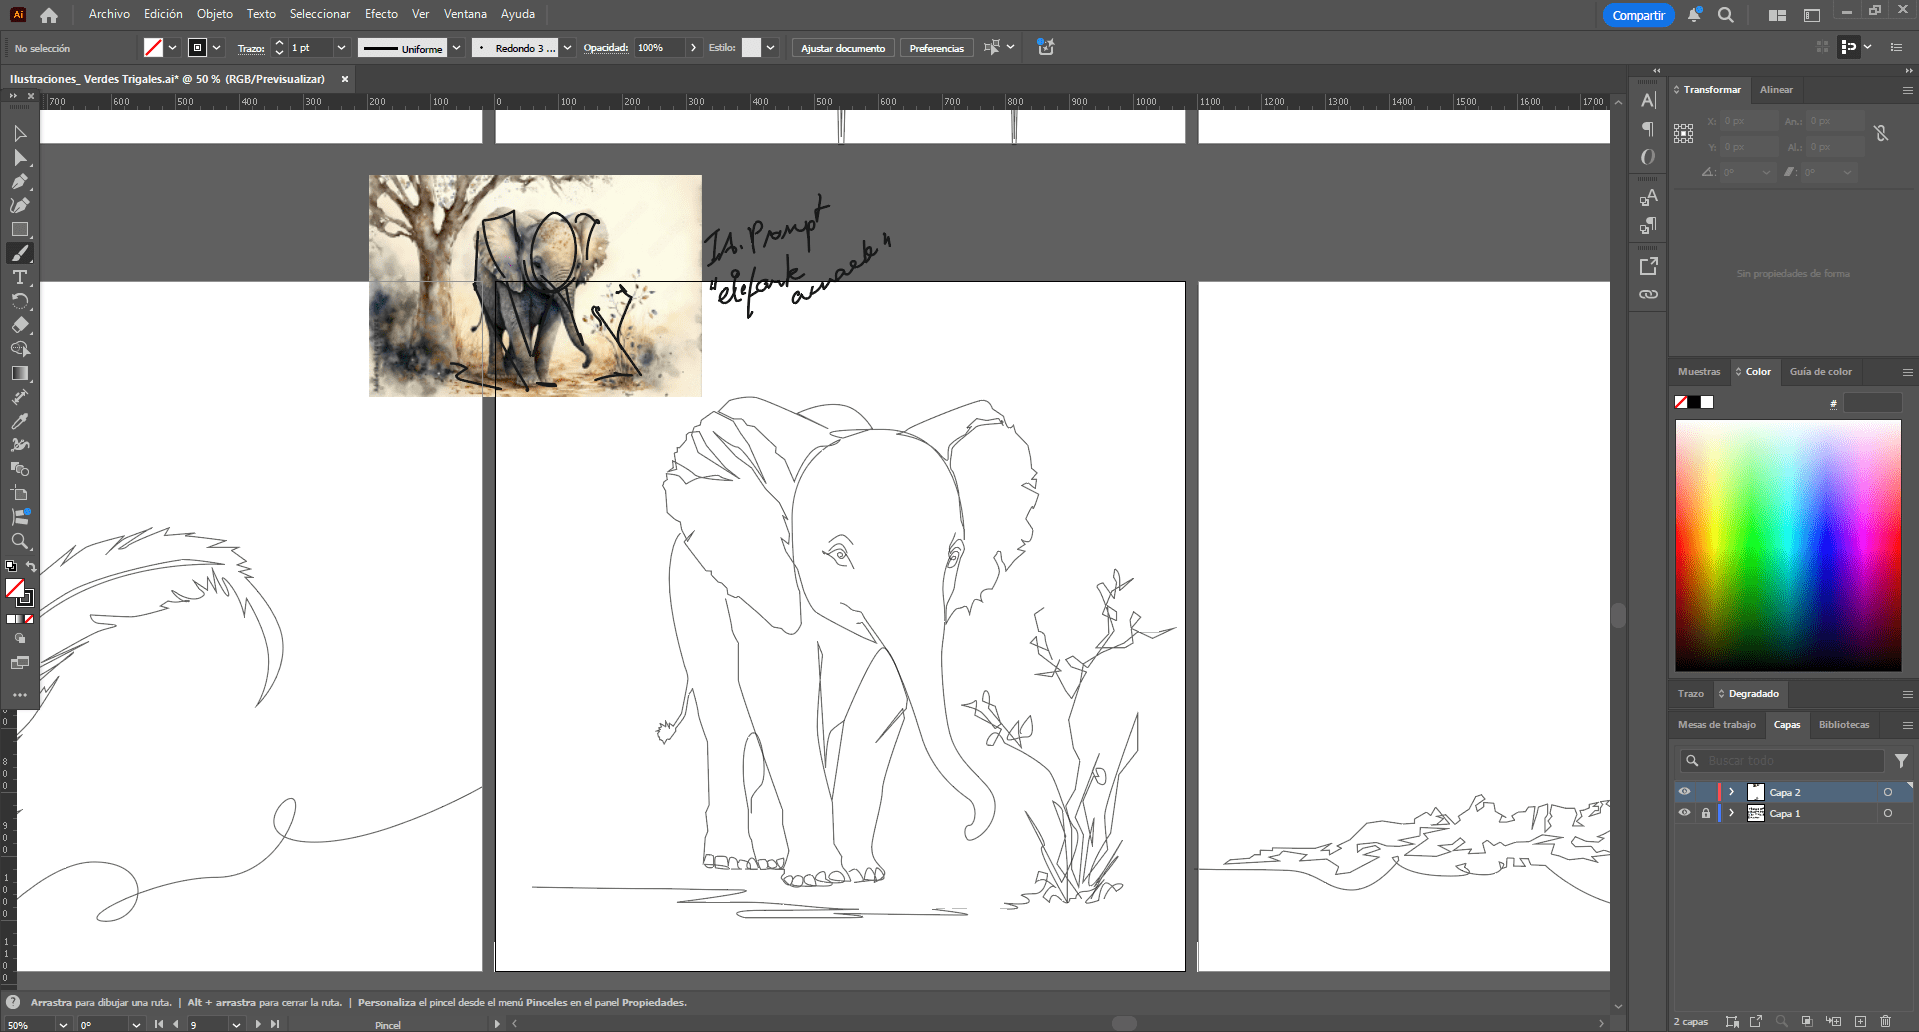
Task: Open search with magnifier icon at top
Action: click(1726, 15)
